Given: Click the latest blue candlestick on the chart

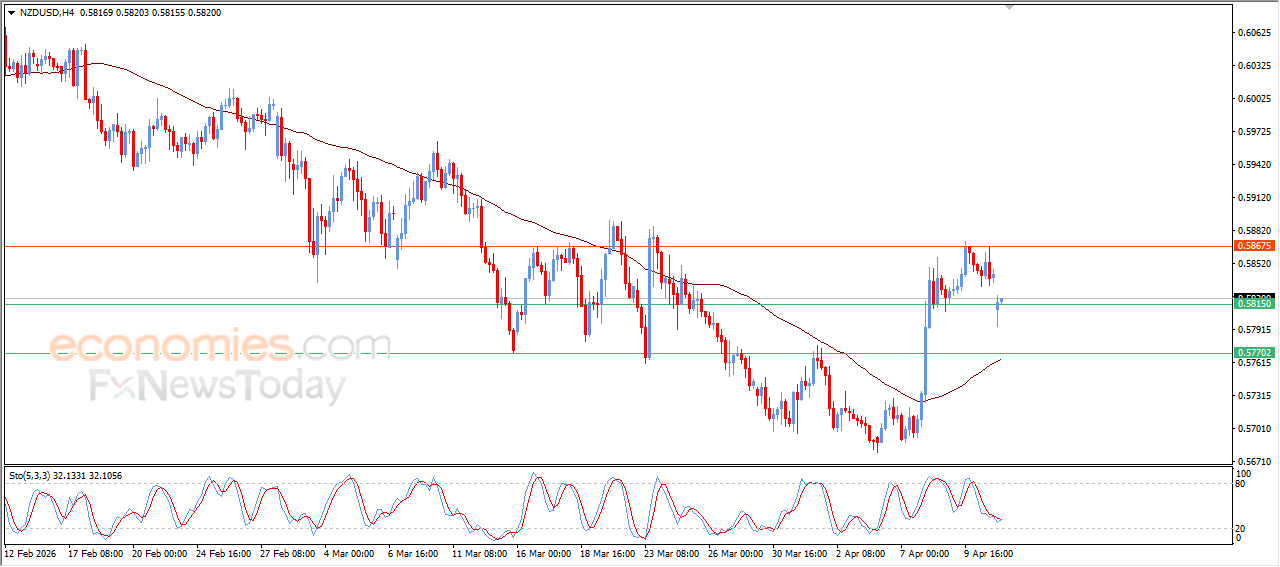Looking at the screenshot, I should [x=1001, y=299].
